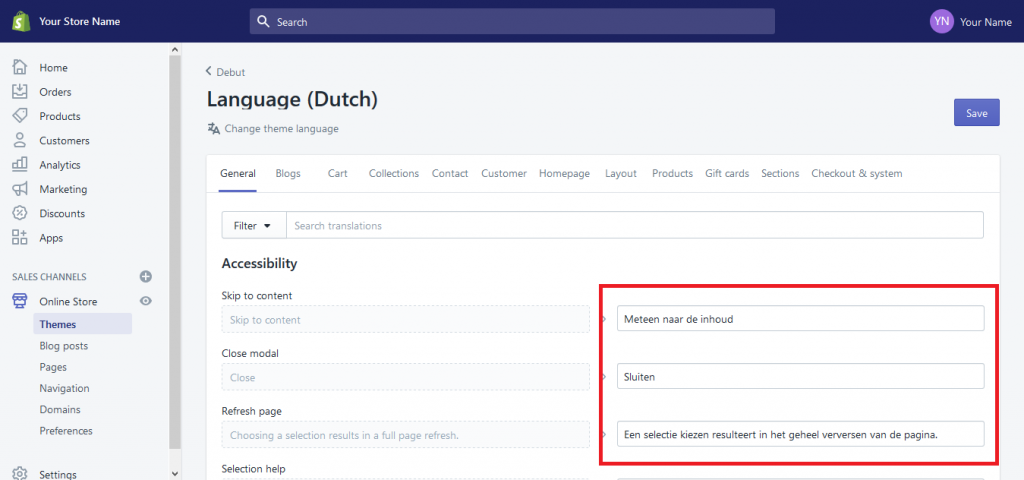Image resolution: width=1024 pixels, height=480 pixels.
Task: Open Blog posts in the sidebar
Action: [x=63, y=345]
